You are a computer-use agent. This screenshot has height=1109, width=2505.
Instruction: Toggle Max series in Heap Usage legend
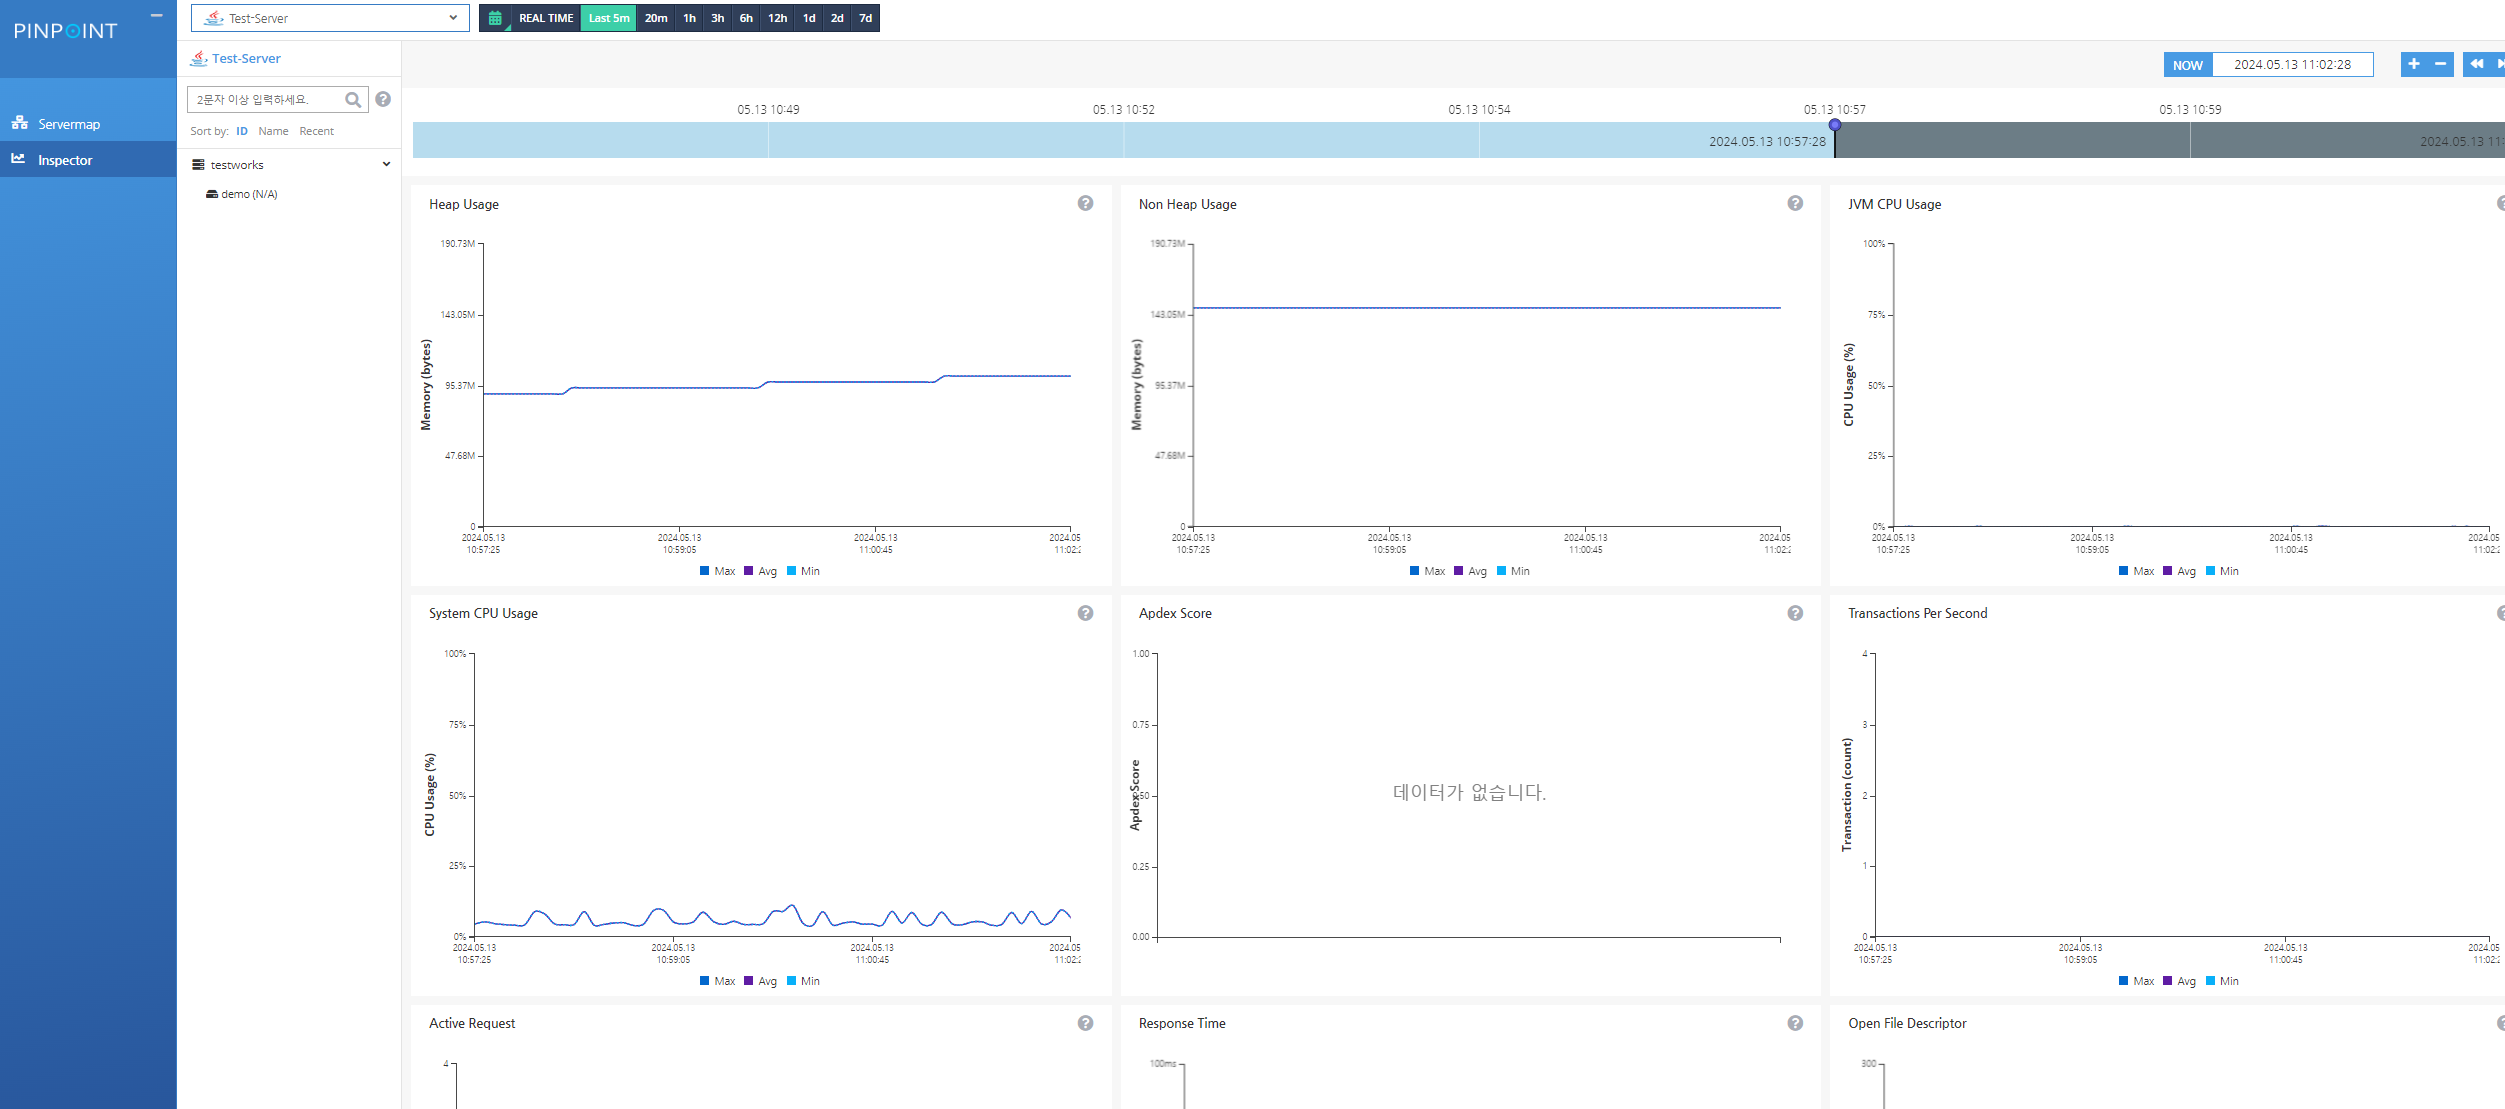(x=718, y=571)
